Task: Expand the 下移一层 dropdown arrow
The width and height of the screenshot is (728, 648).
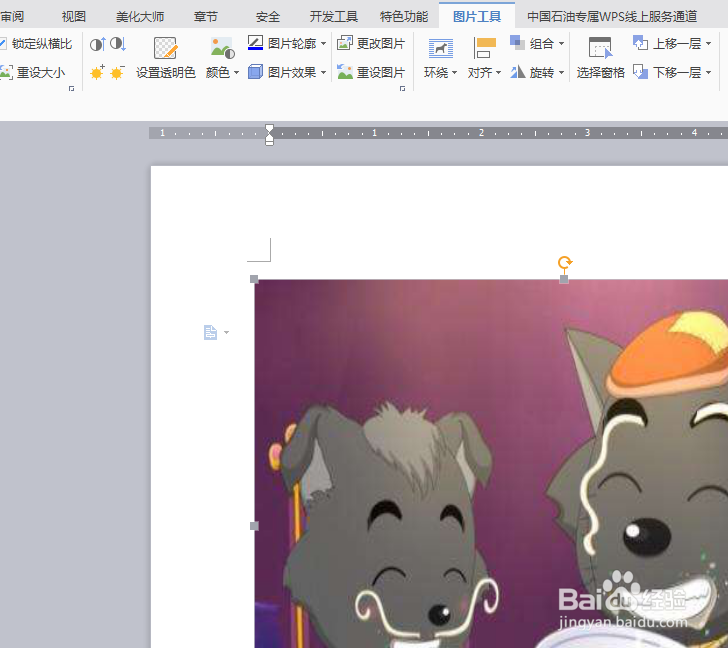Action: click(x=708, y=72)
